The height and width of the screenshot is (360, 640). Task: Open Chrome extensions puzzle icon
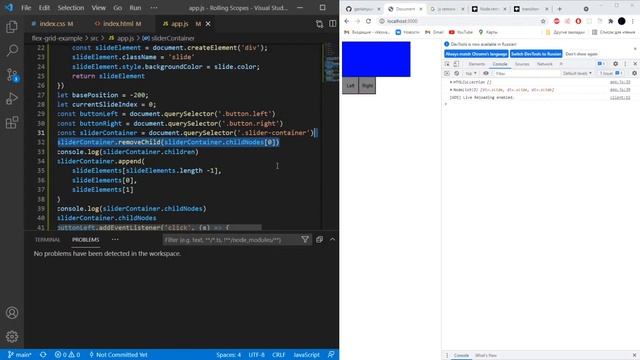click(611, 21)
